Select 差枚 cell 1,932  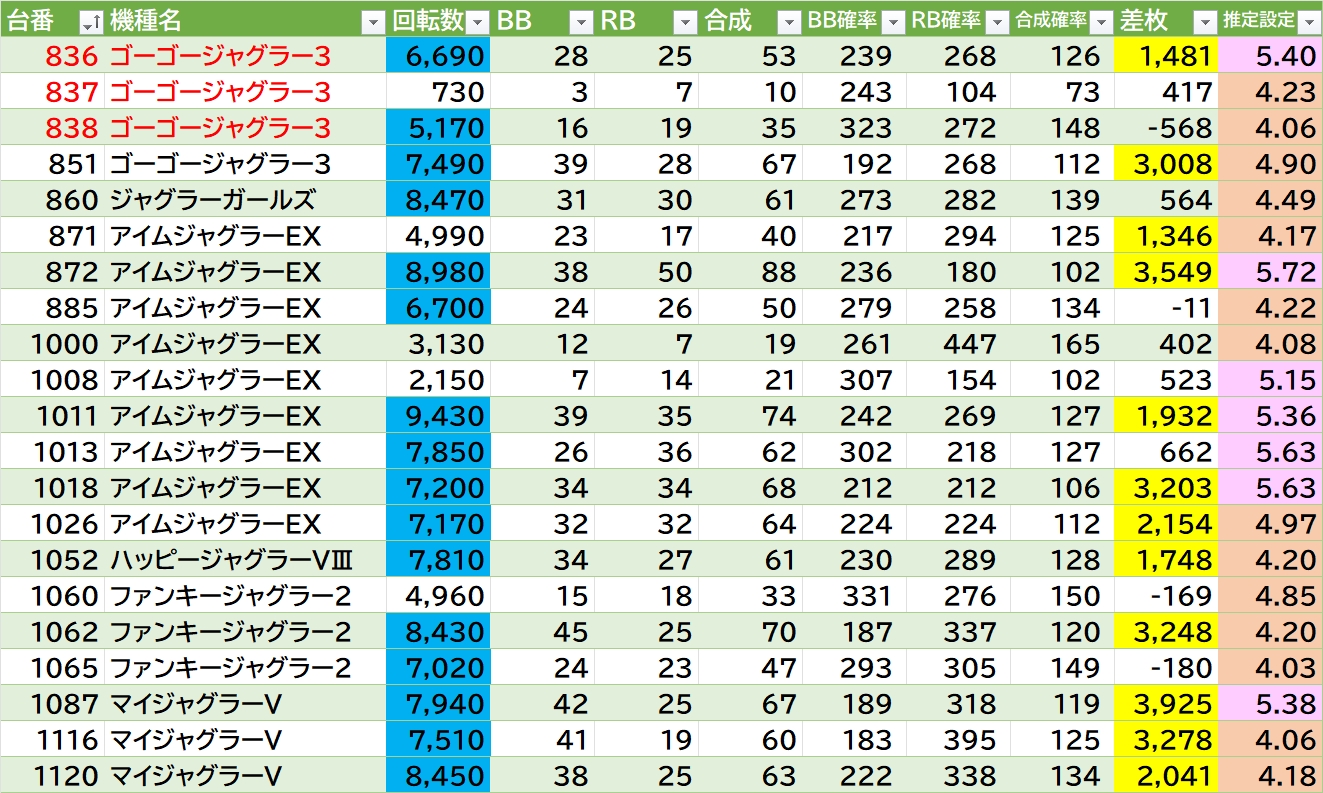click(x=1166, y=416)
